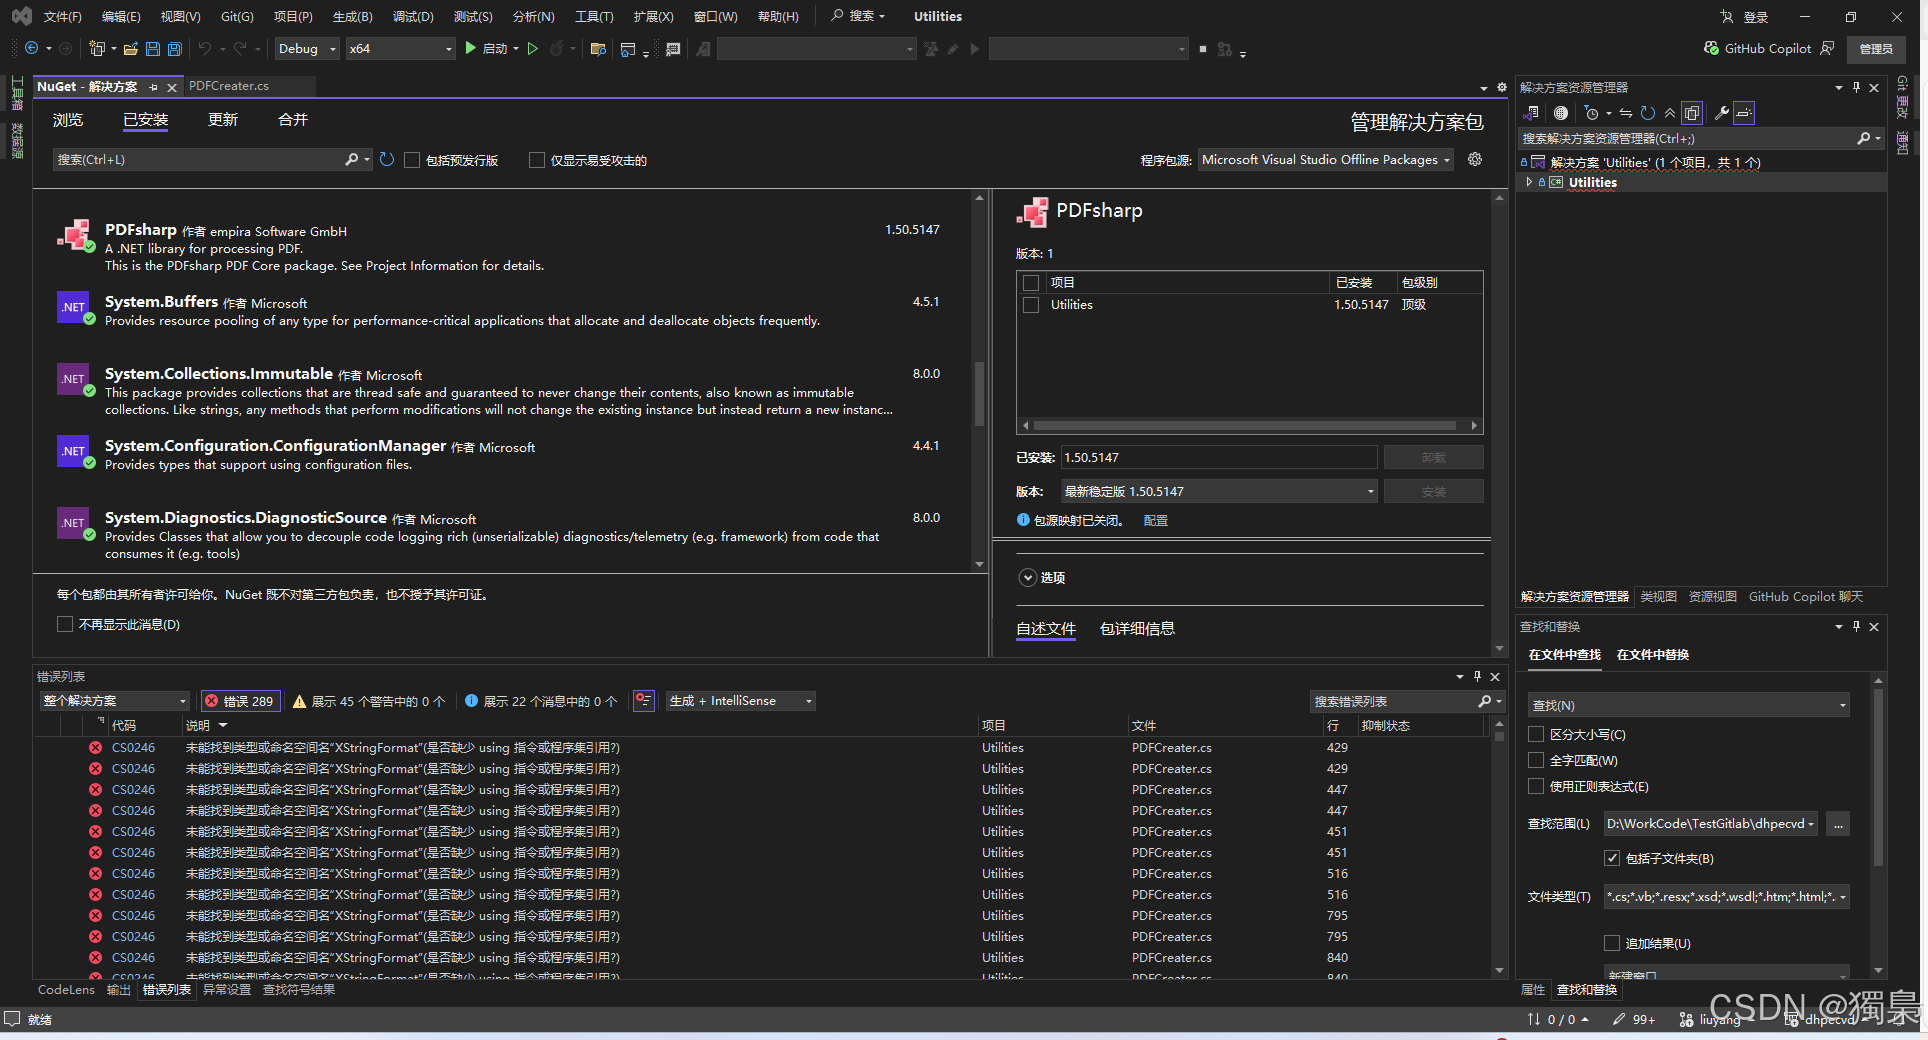This screenshot has width=1928, height=1040.
Task: Toggle the 错误 289 errors filter button
Action: pyautogui.click(x=240, y=701)
